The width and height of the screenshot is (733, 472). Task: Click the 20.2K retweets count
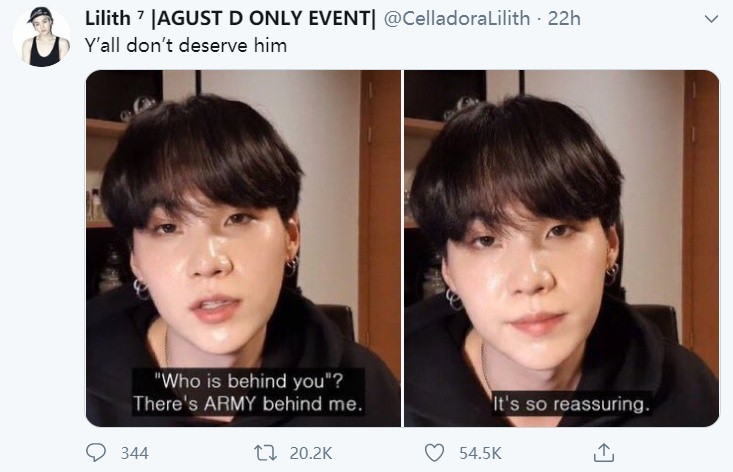tap(311, 453)
